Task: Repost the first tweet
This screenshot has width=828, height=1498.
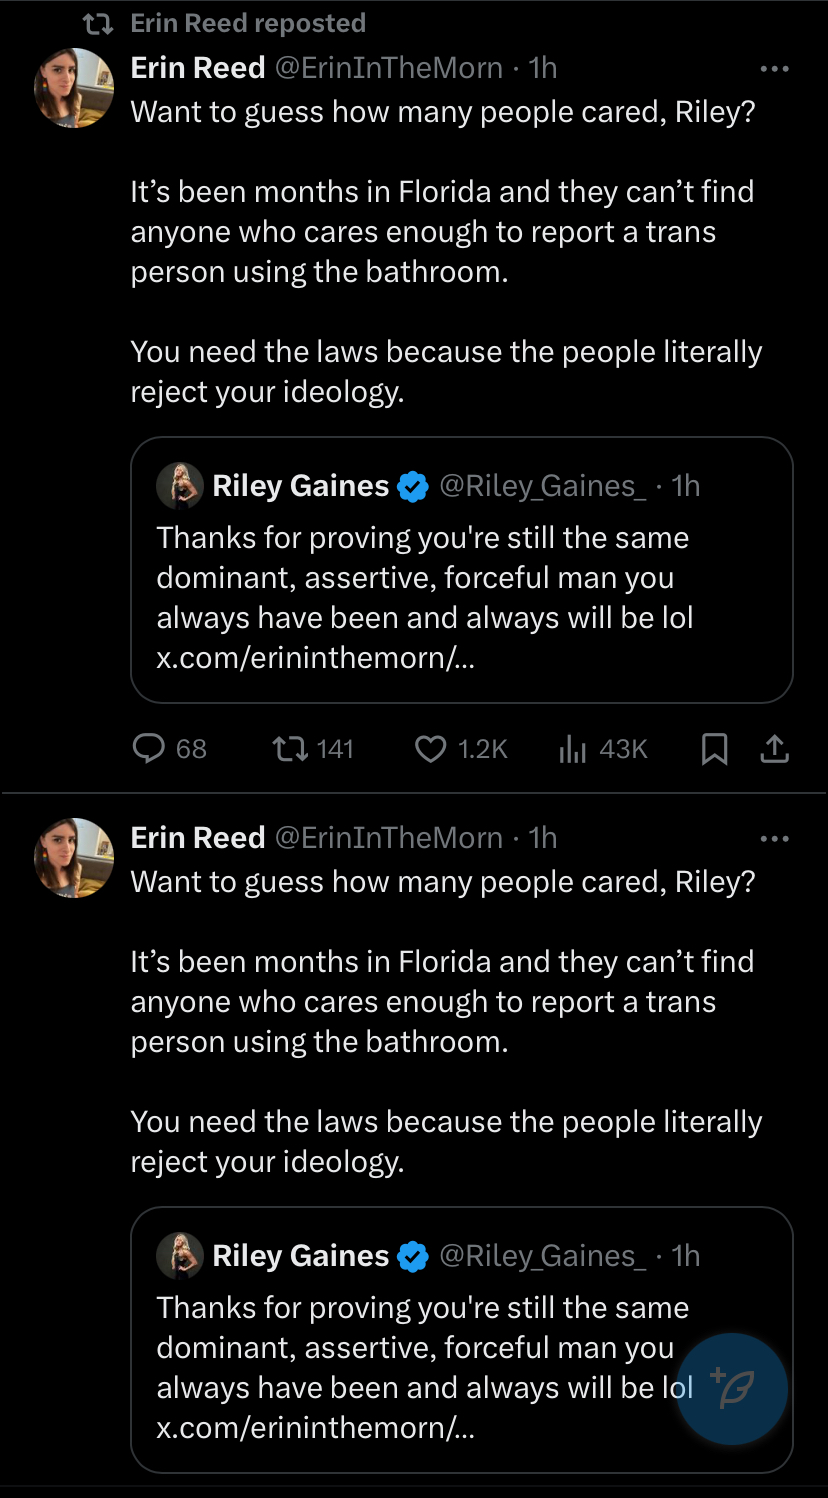Action: 290,748
